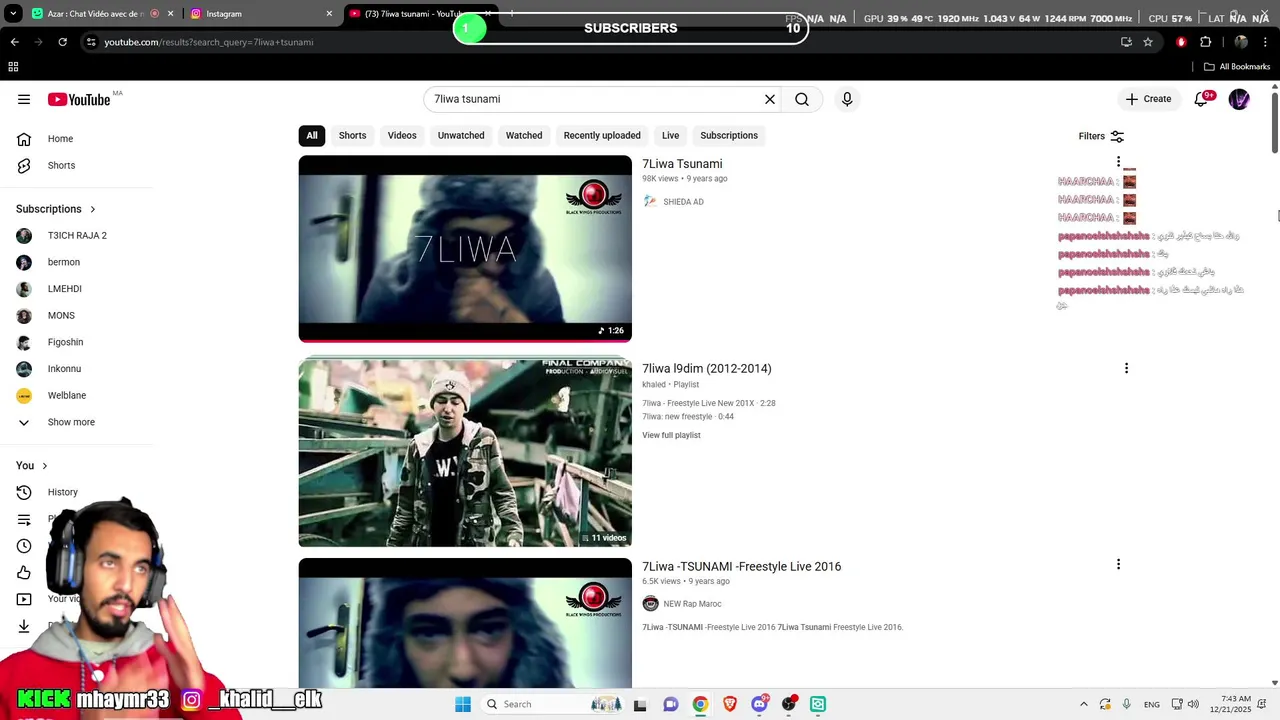Viewport: 1280px width, 720px height.
Task: Clear the search query with the X
Action: [770, 99]
